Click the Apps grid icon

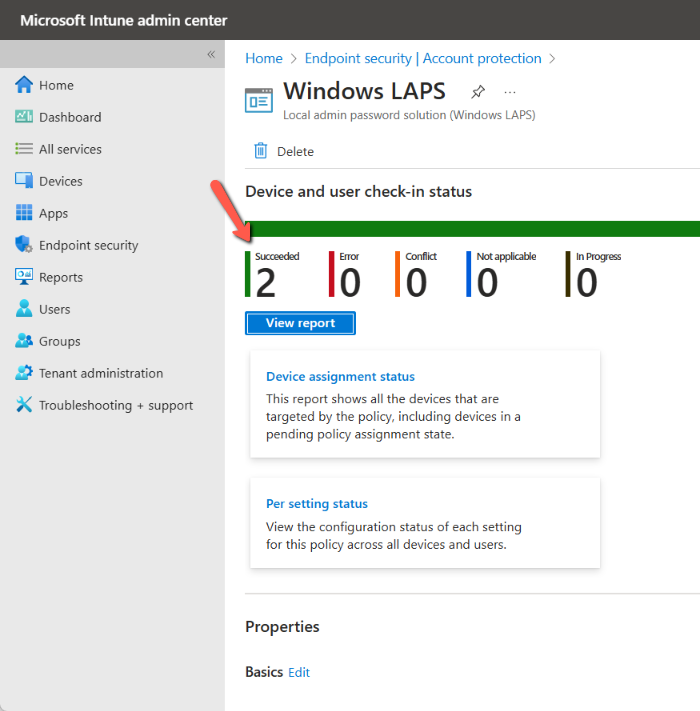24,212
